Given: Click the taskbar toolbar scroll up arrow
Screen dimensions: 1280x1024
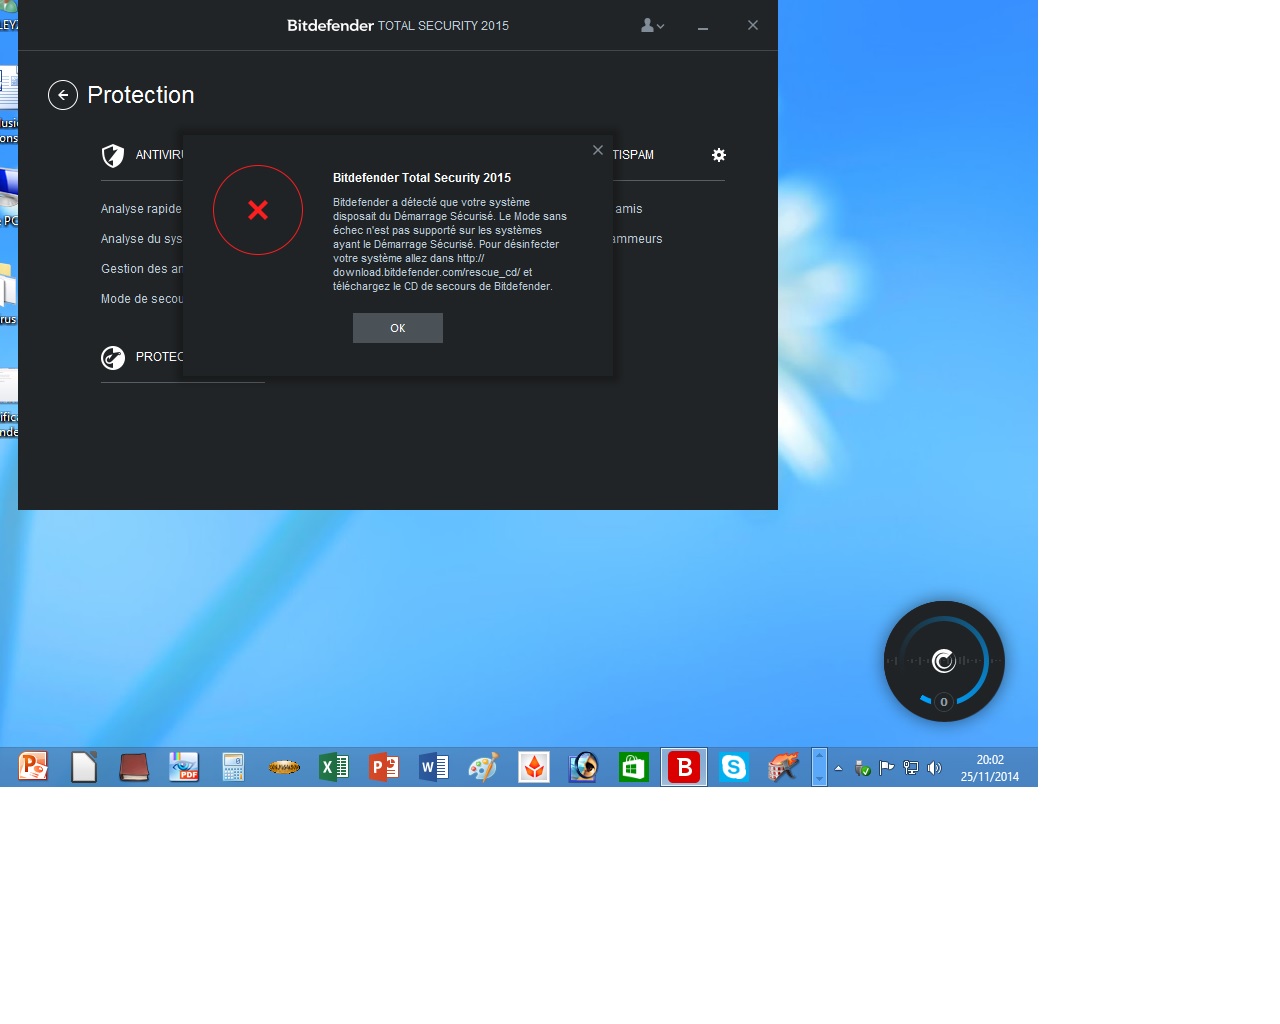Looking at the screenshot, I should coord(819,756).
